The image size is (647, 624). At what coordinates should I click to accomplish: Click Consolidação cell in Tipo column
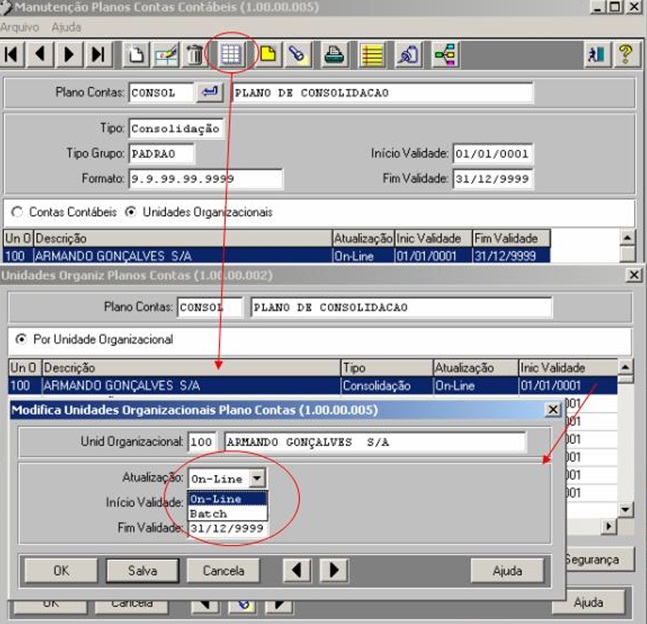(387, 385)
